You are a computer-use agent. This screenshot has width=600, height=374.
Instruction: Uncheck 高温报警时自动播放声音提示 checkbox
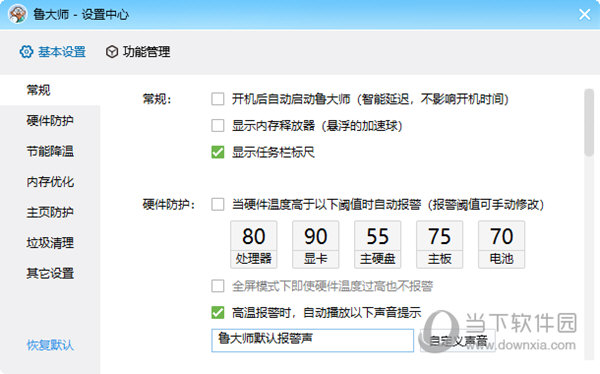coord(218,313)
